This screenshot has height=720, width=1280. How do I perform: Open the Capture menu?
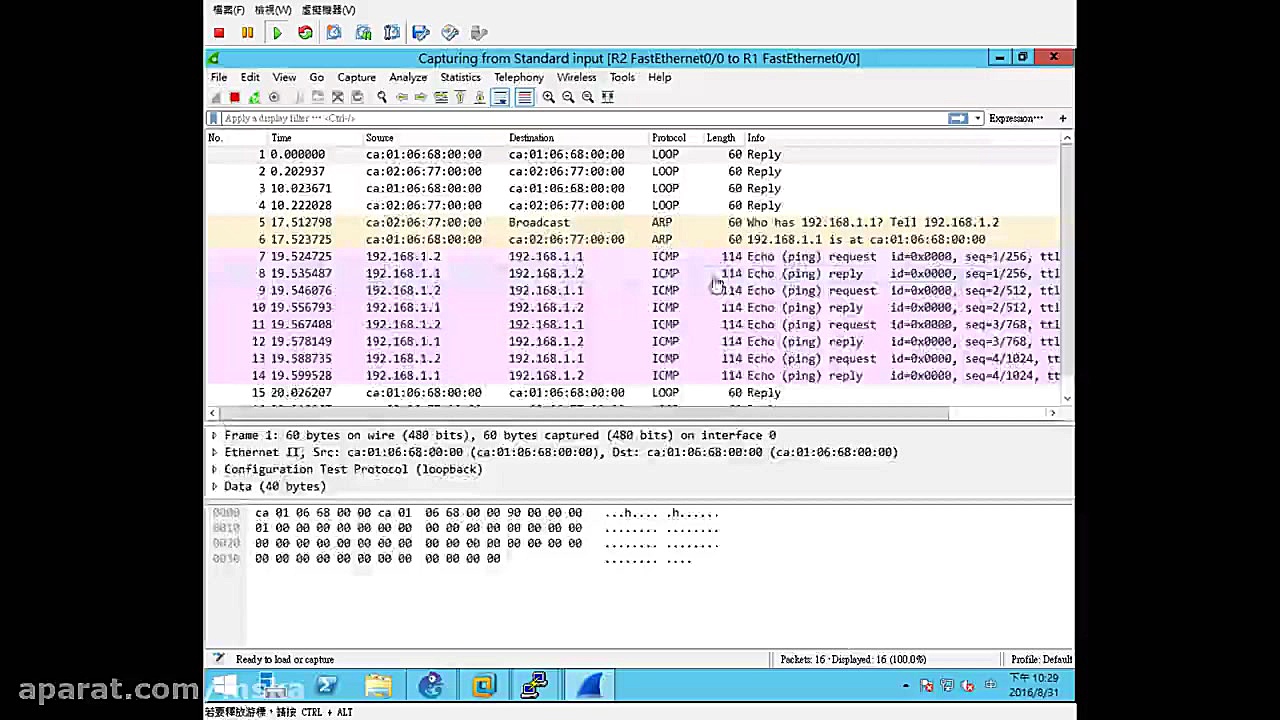pos(357,77)
